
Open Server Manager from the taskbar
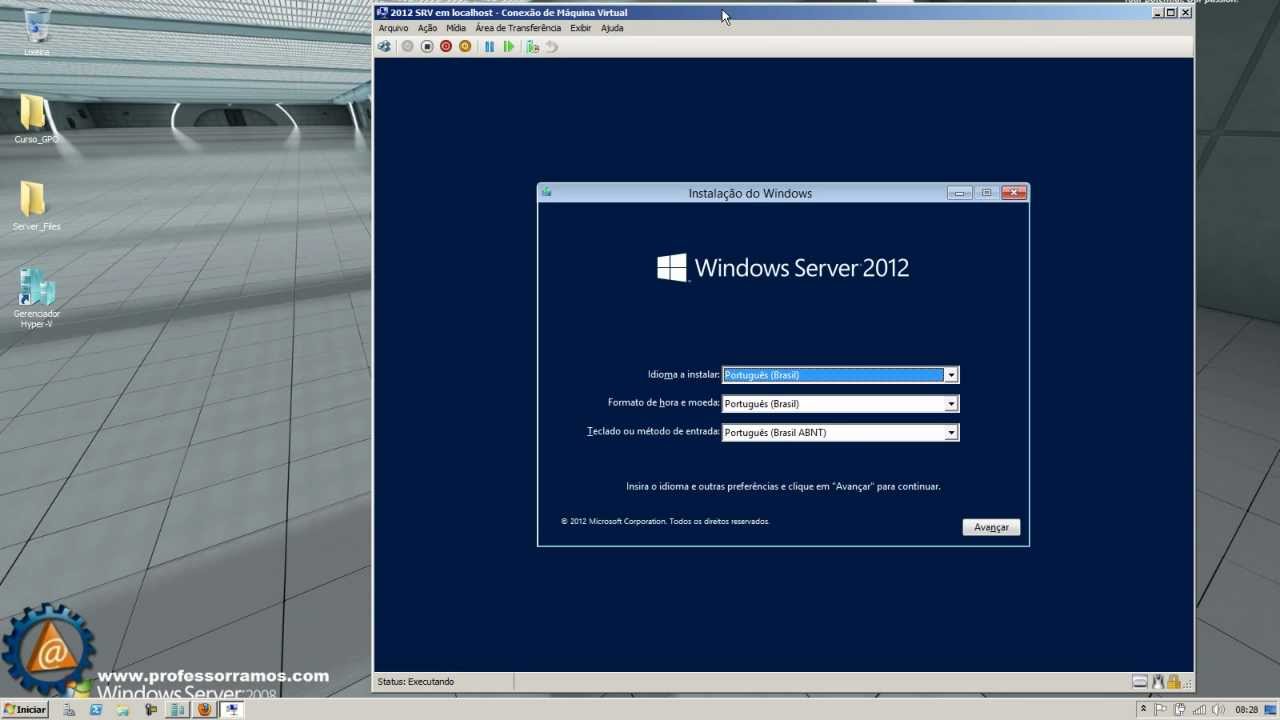(70, 709)
